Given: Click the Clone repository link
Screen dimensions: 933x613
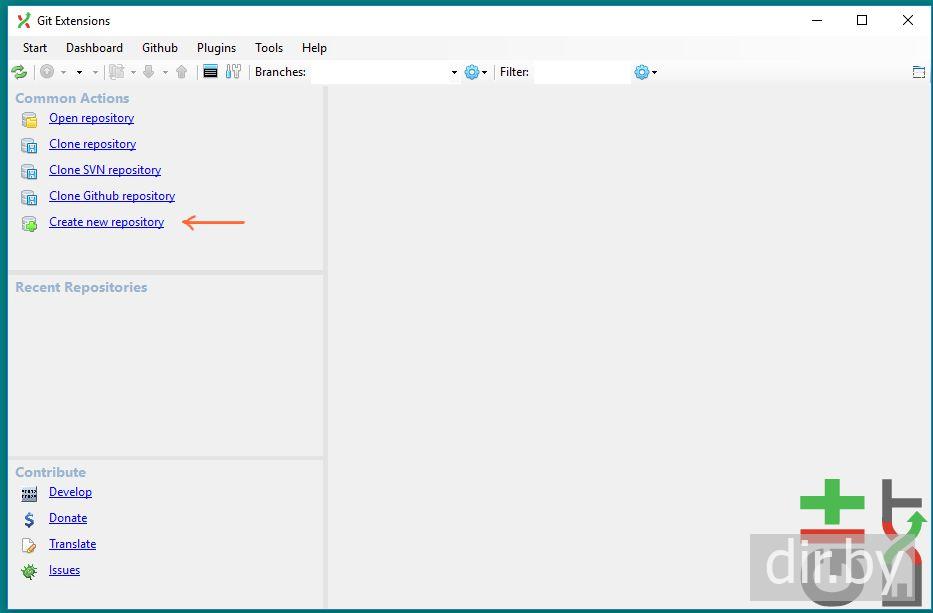Looking at the screenshot, I should pos(92,144).
